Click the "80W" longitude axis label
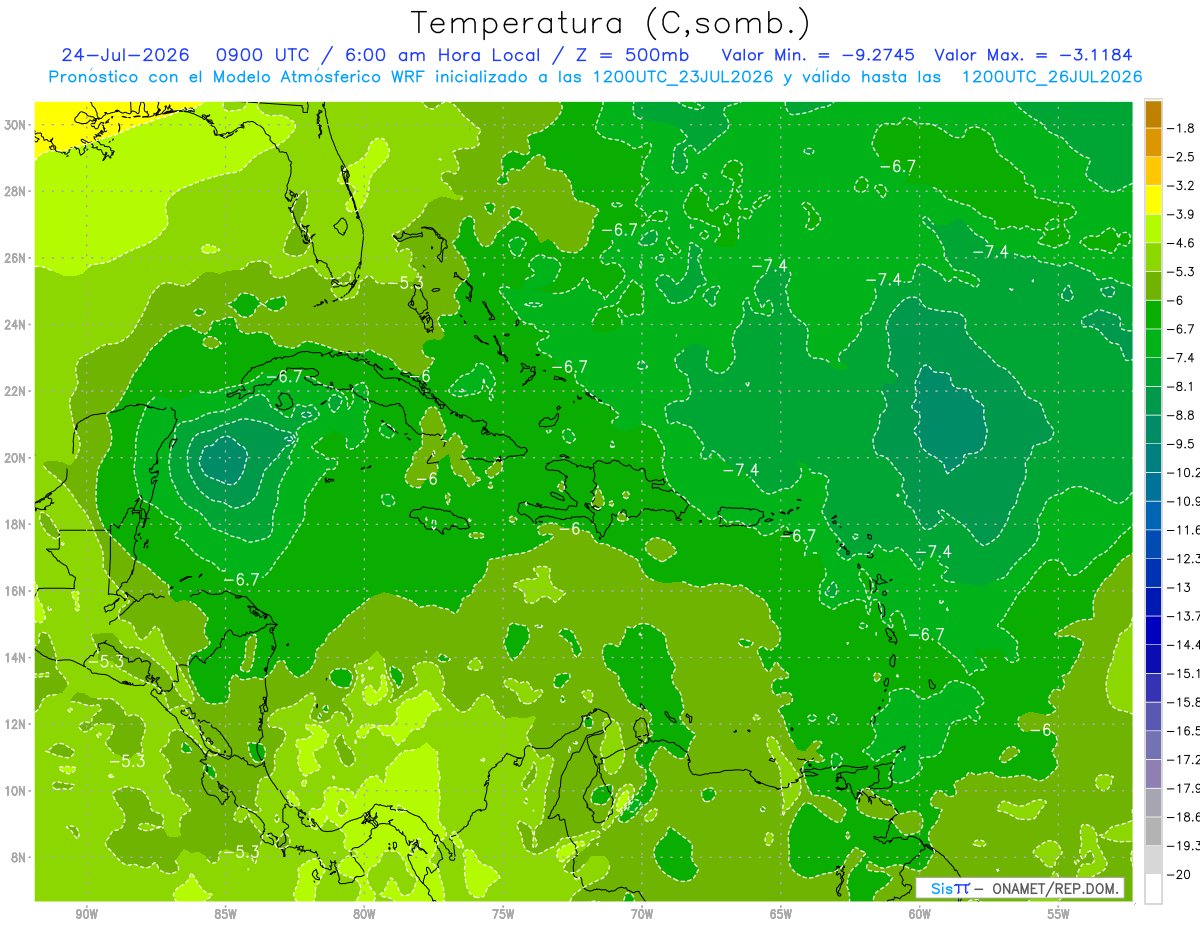This screenshot has width=1200, height=927. click(x=364, y=913)
